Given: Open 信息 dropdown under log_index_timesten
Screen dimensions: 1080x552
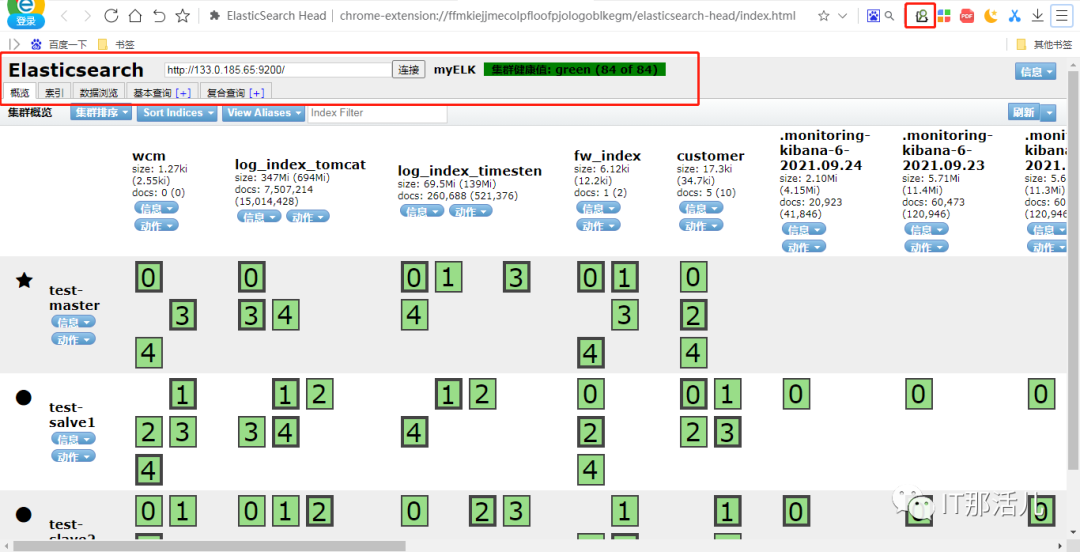Looking at the screenshot, I should (422, 211).
